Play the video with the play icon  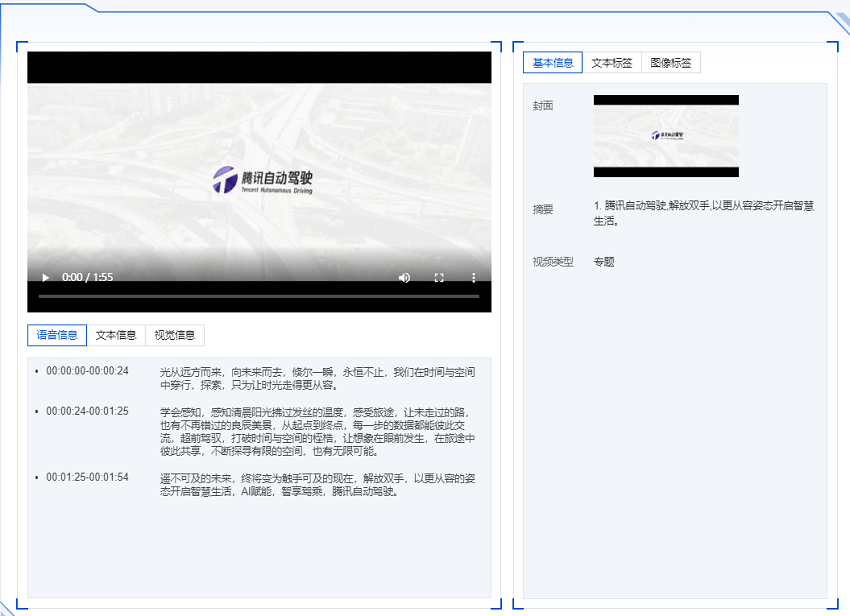click(x=46, y=278)
